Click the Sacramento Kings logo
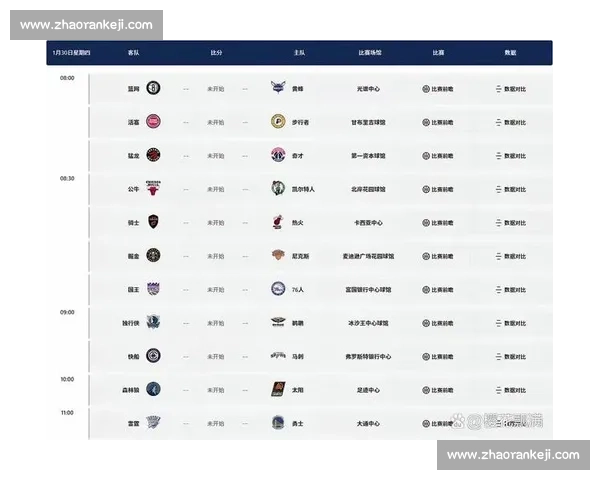 (x=153, y=288)
